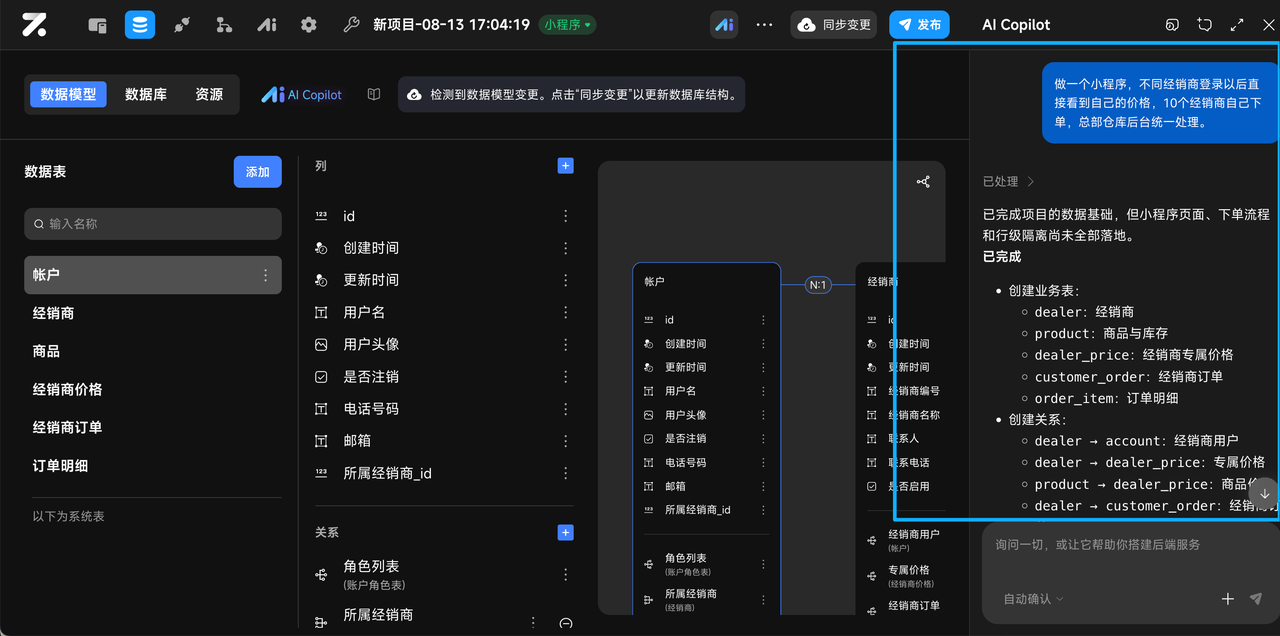
Task: Click the 帐户 card title on the canvas
Action: (x=654, y=282)
